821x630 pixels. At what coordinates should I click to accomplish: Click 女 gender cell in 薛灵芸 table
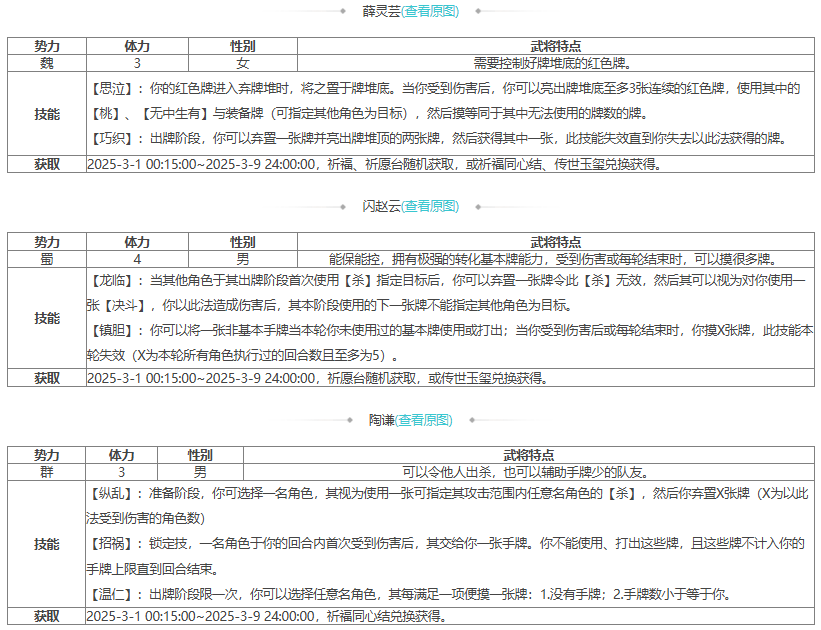click(x=242, y=62)
